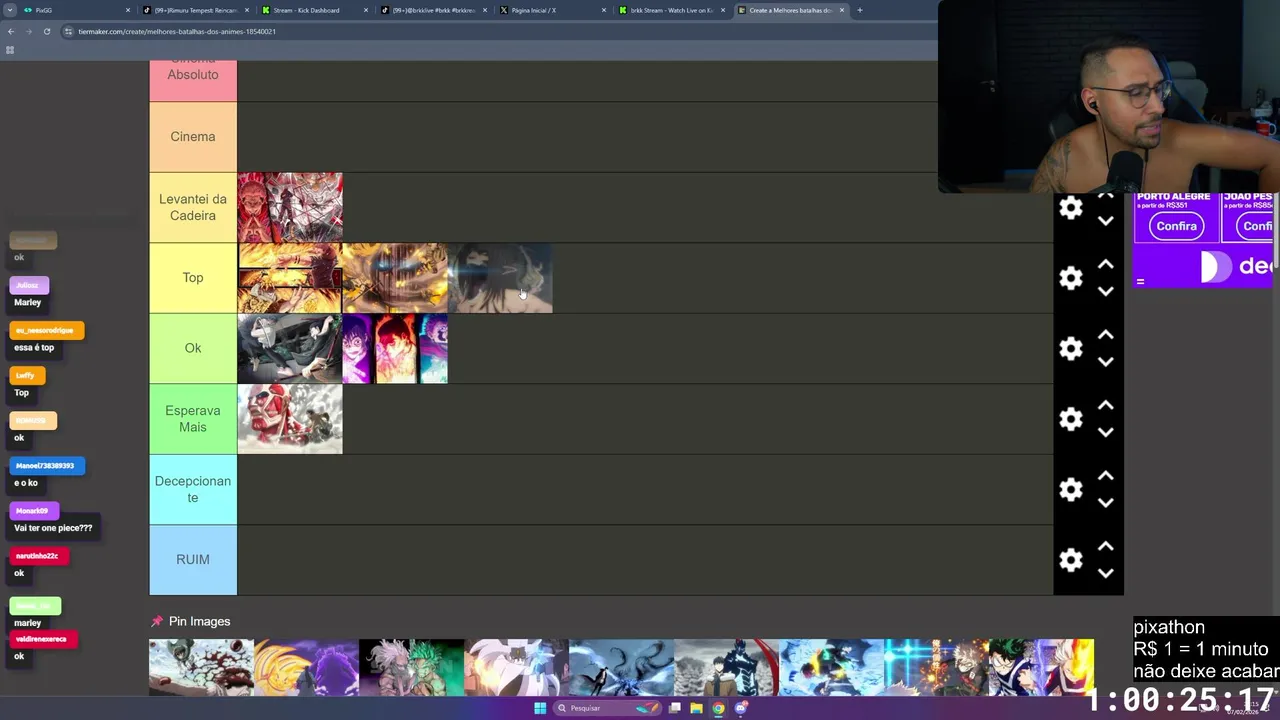Close the PixGG tab
This screenshot has height=720, width=1280.
[128, 10]
